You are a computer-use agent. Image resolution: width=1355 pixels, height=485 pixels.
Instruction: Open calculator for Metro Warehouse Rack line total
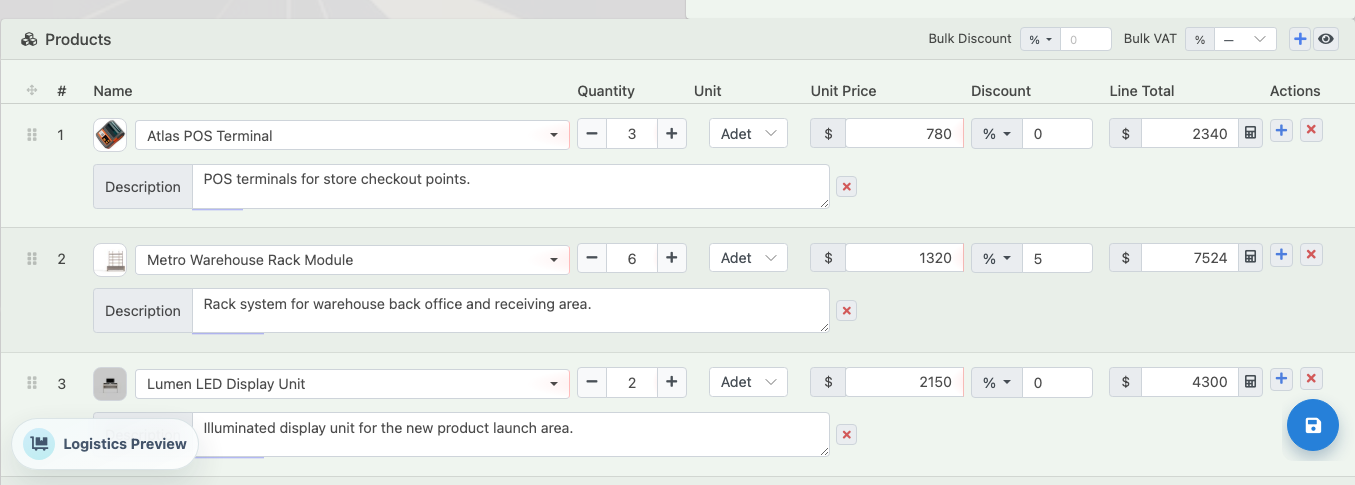click(x=1250, y=258)
